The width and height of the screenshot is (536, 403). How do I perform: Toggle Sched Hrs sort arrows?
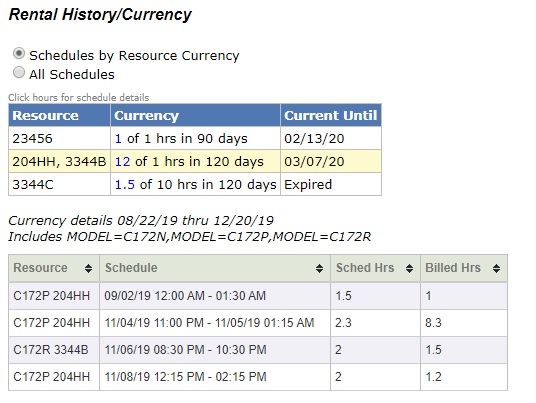pyautogui.click(x=409, y=269)
